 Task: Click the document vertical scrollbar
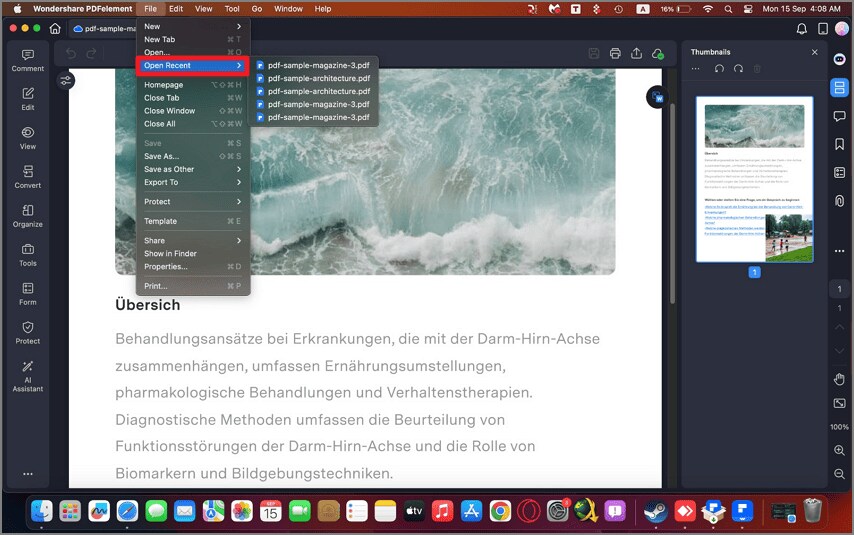click(673, 203)
